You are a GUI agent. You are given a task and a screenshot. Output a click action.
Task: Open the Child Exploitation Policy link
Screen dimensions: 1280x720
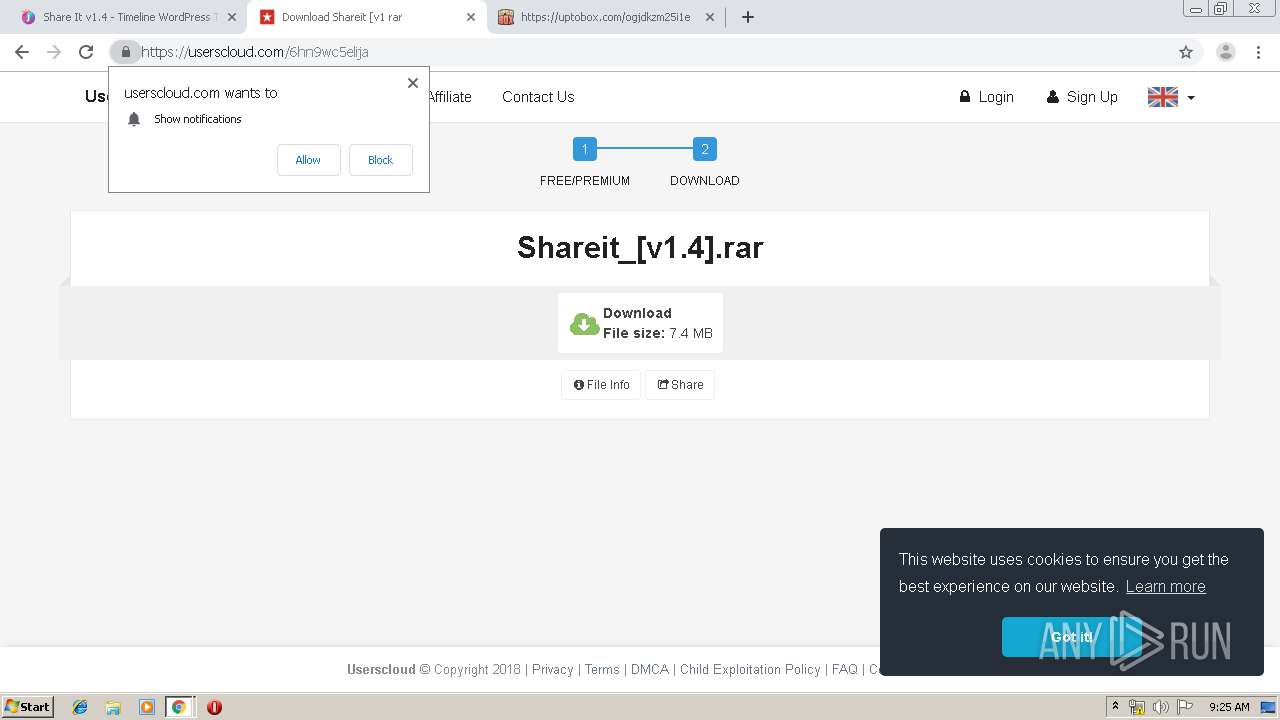click(x=750, y=670)
